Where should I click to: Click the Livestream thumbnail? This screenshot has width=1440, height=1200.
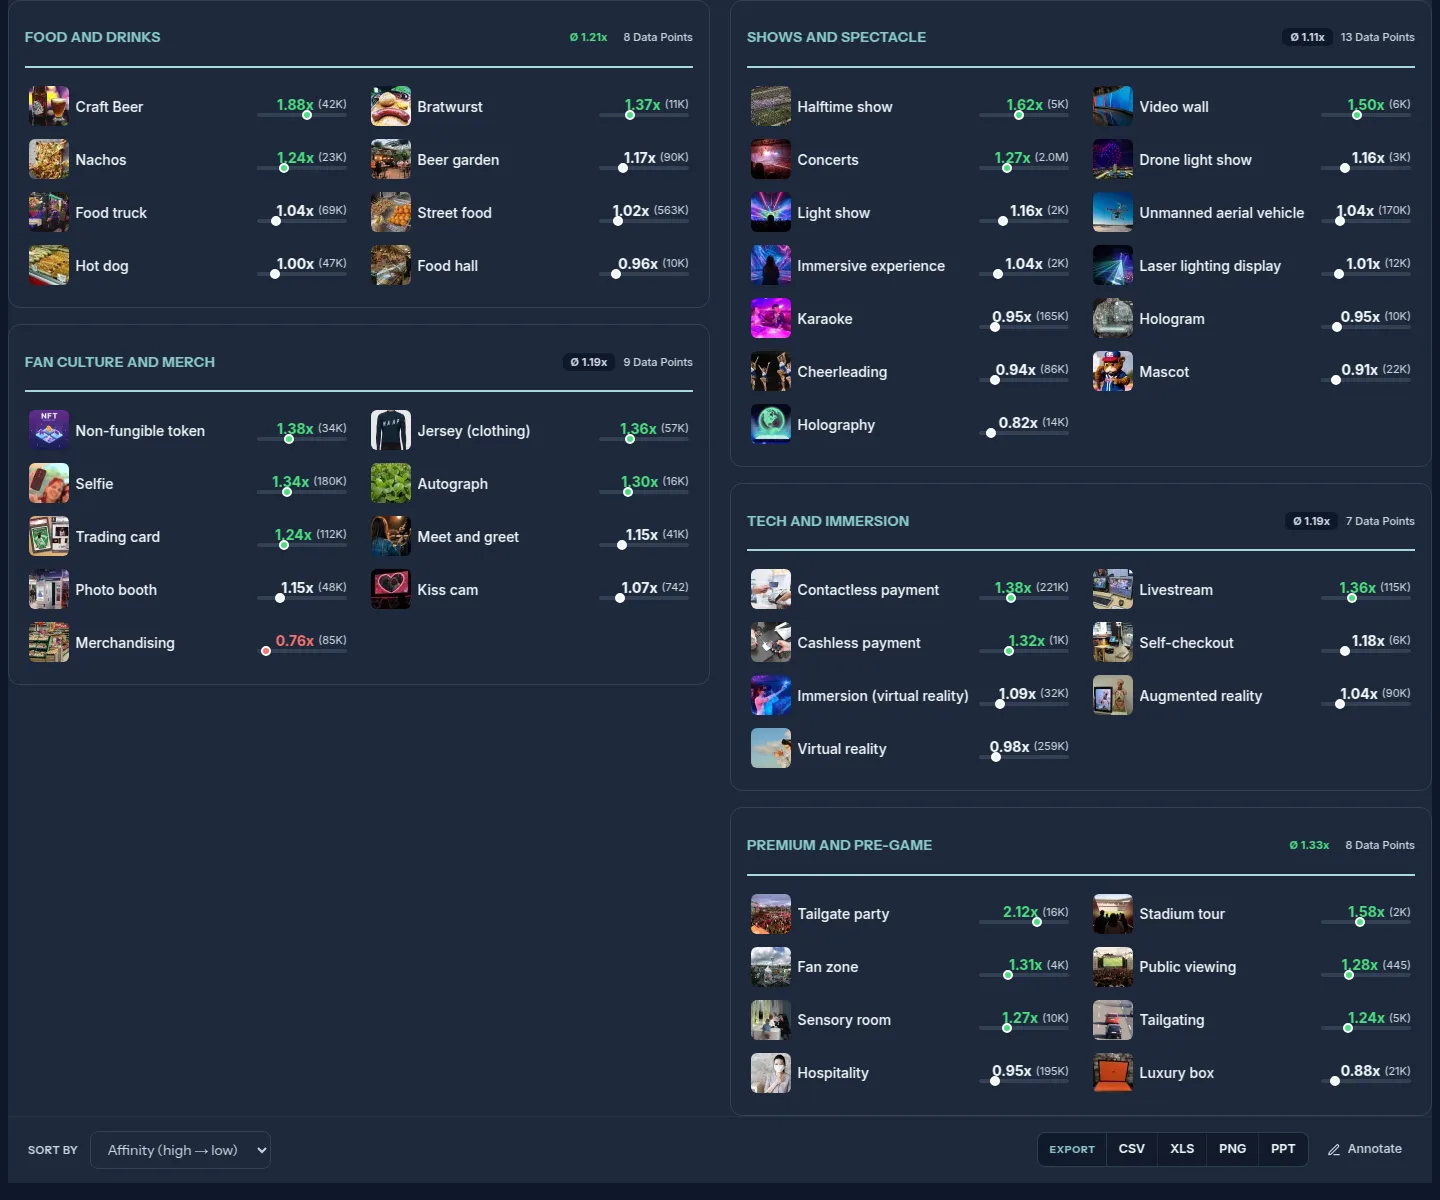(1113, 589)
